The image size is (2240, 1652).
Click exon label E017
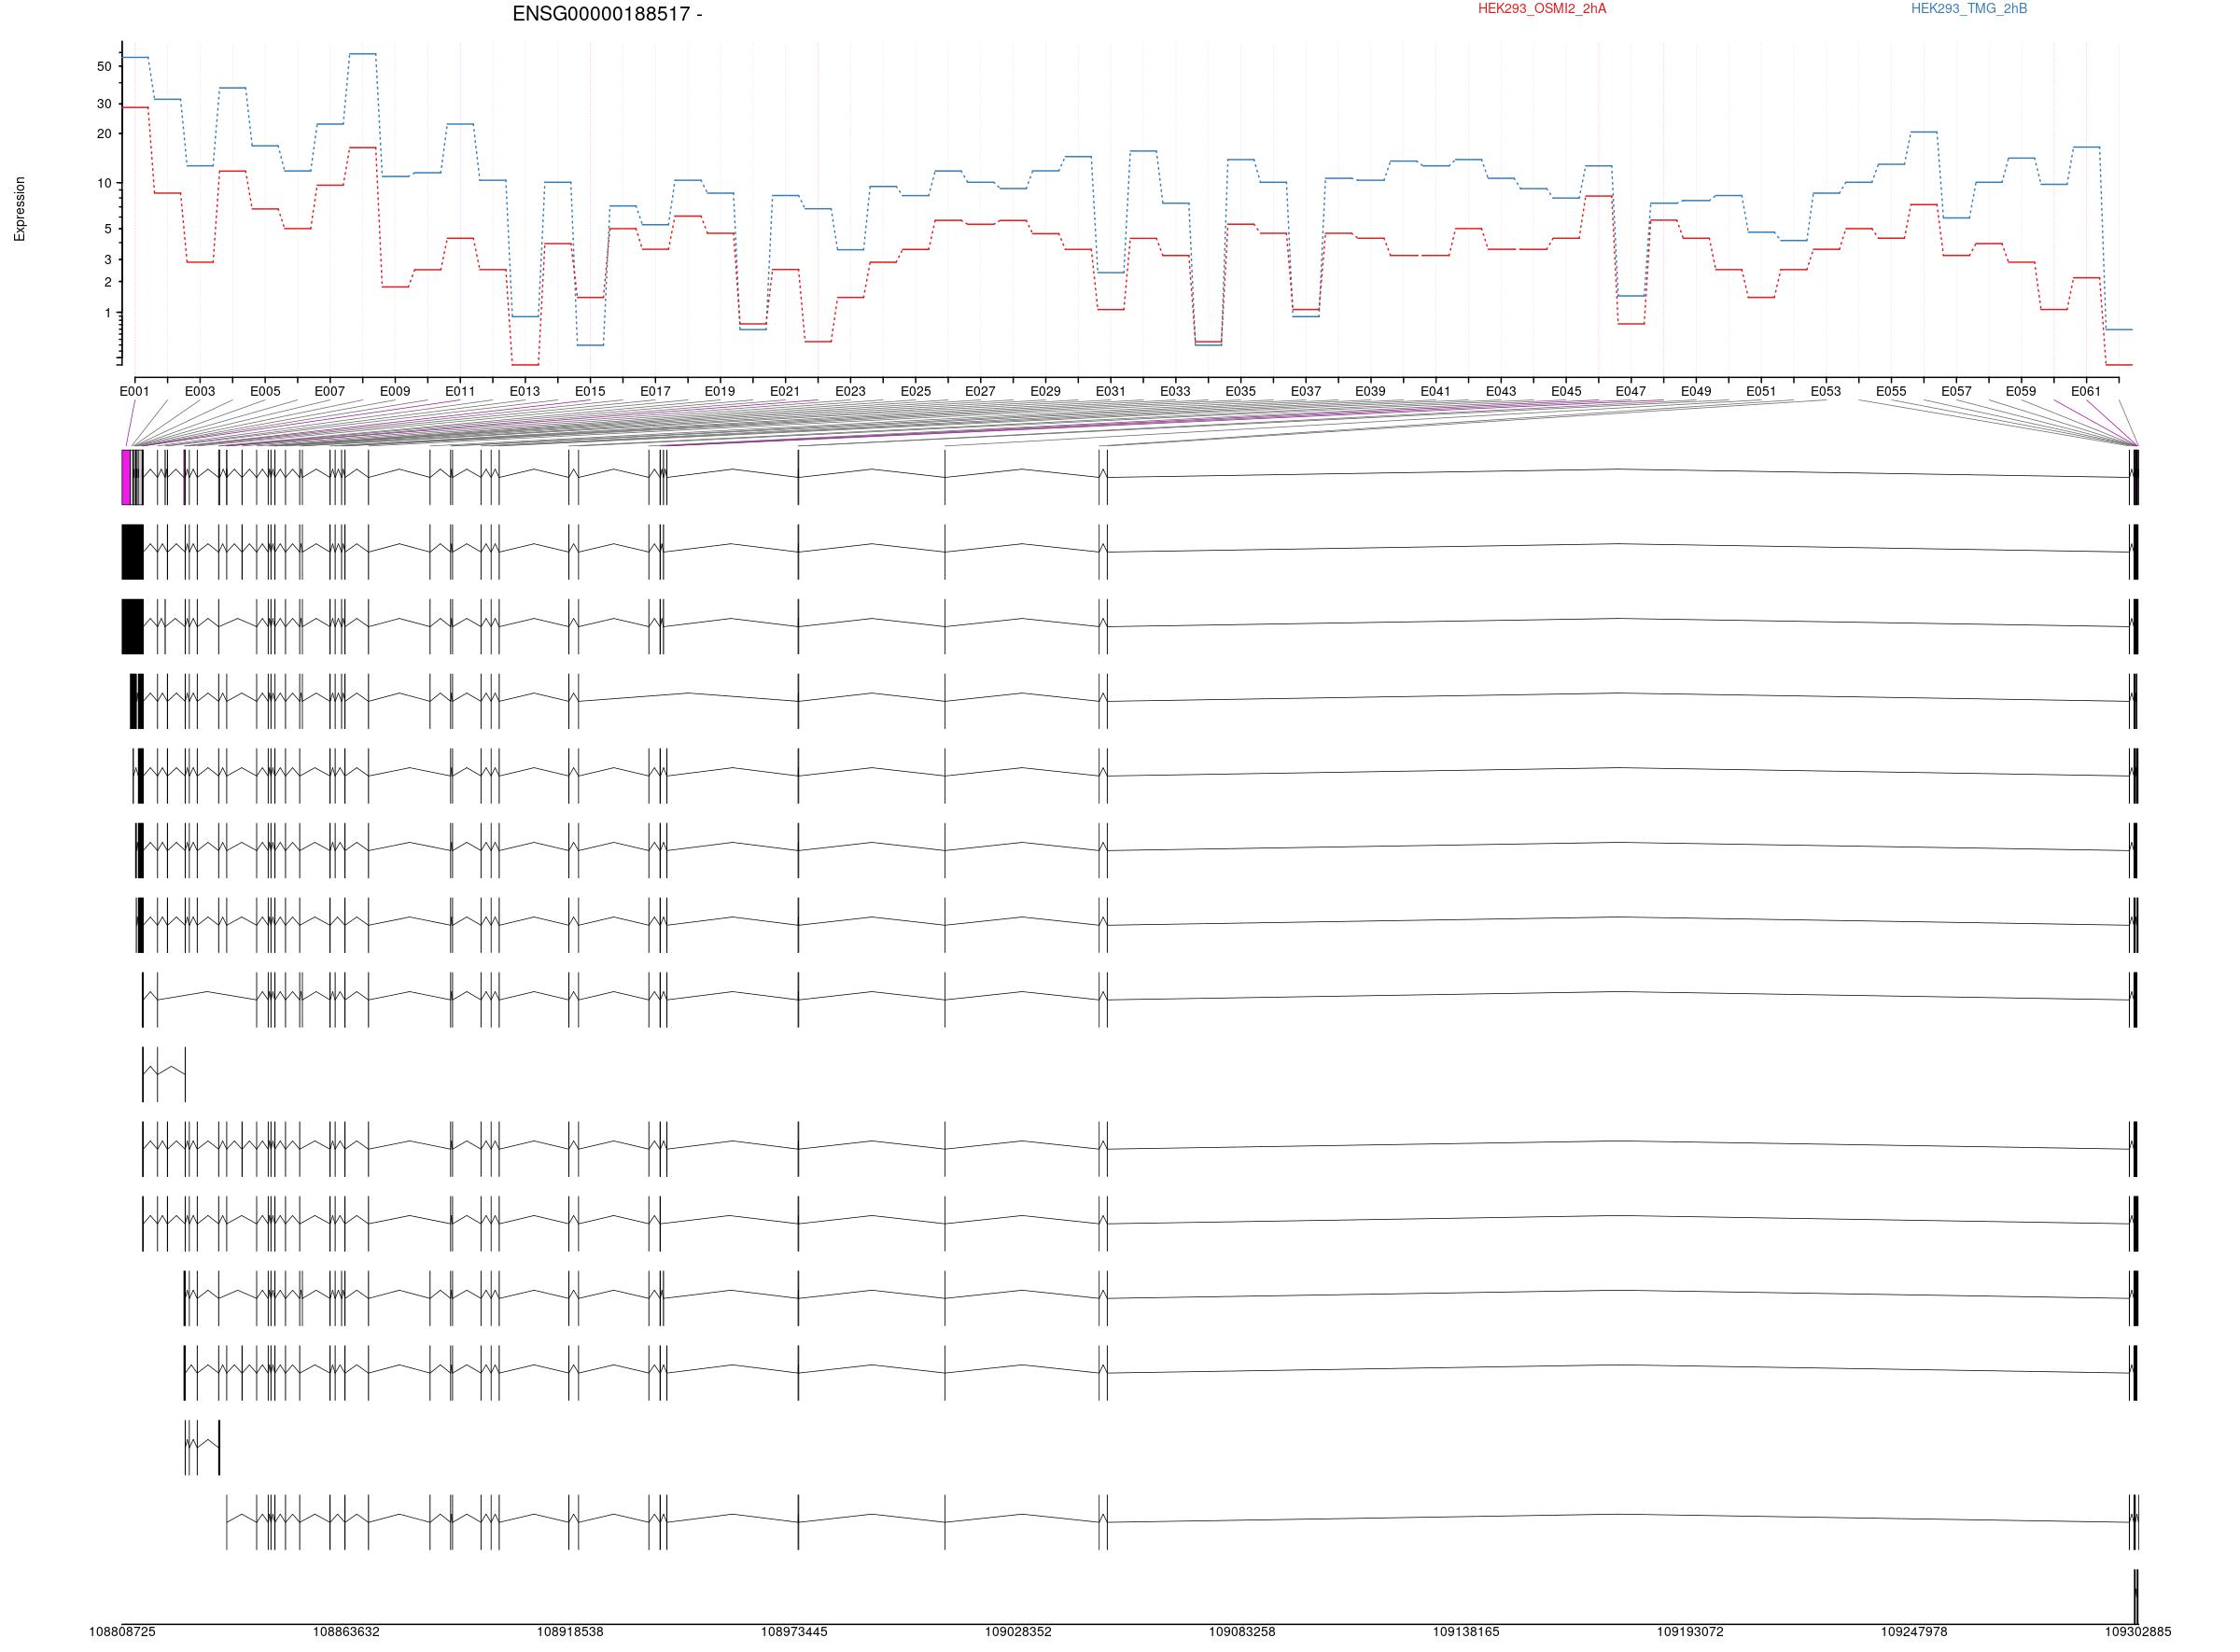(655, 392)
